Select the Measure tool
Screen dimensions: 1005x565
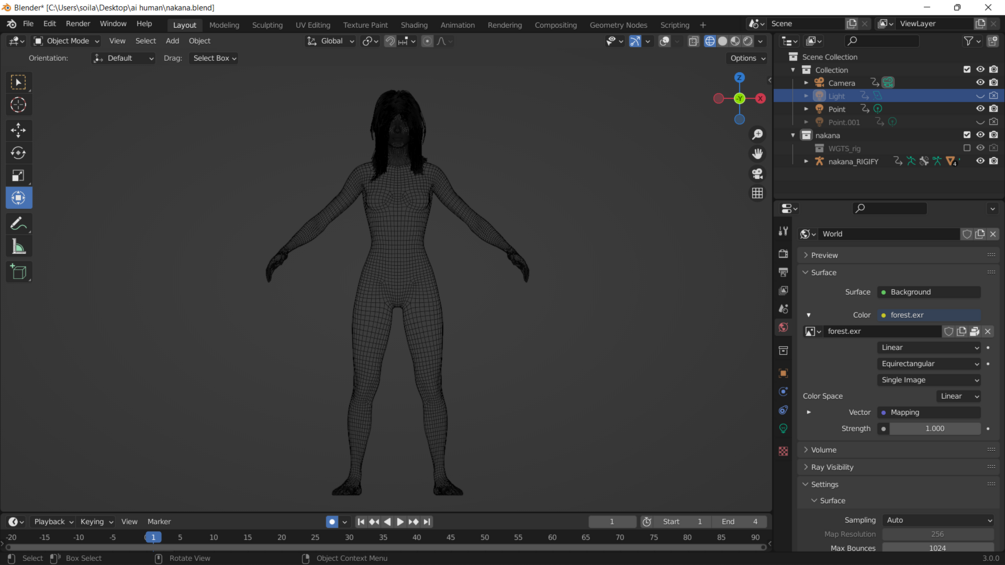click(x=18, y=247)
